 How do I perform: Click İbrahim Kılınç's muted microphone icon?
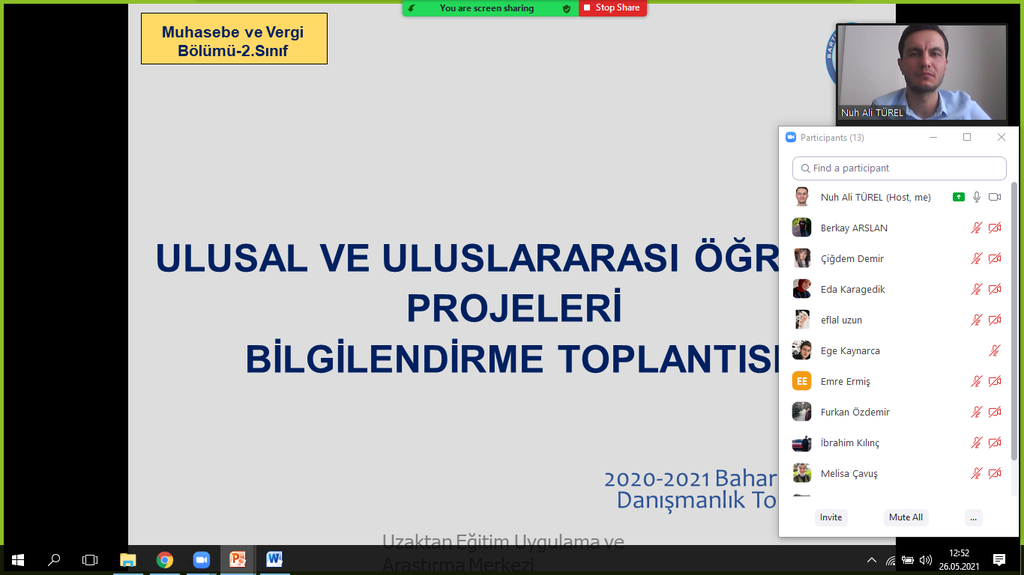click(976, 442)
